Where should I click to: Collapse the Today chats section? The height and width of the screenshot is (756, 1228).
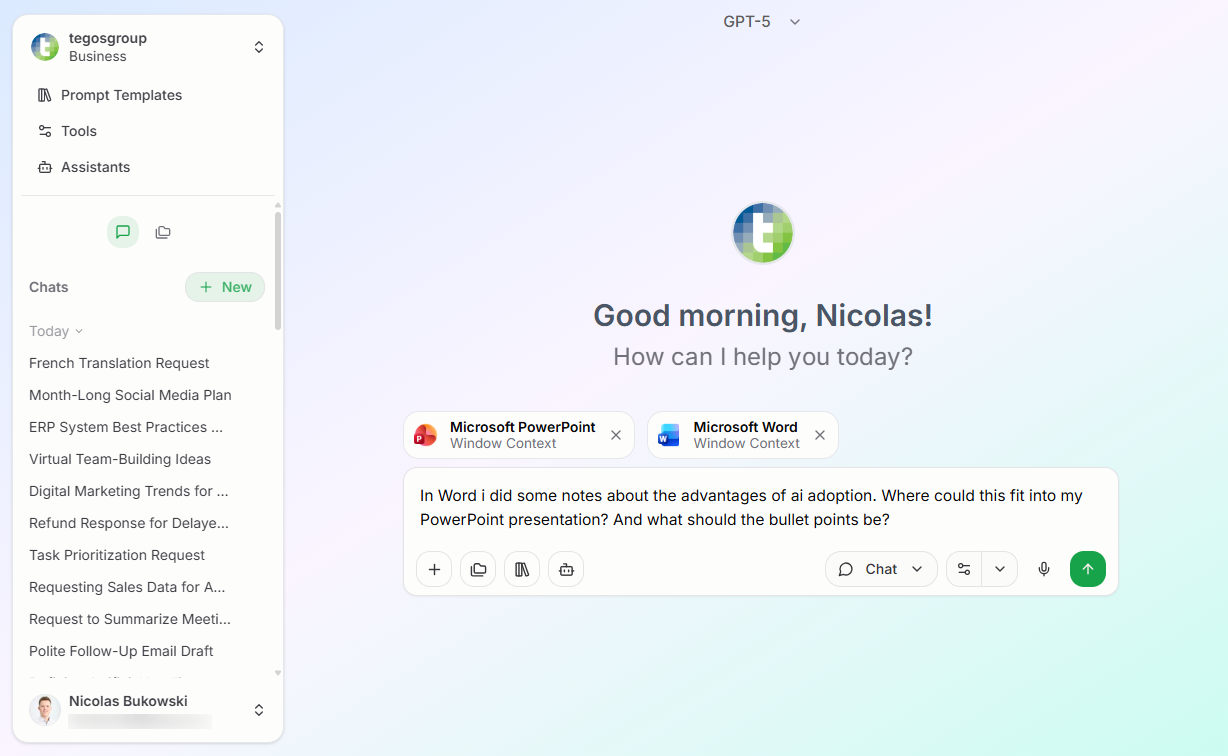tap(56, 331)
